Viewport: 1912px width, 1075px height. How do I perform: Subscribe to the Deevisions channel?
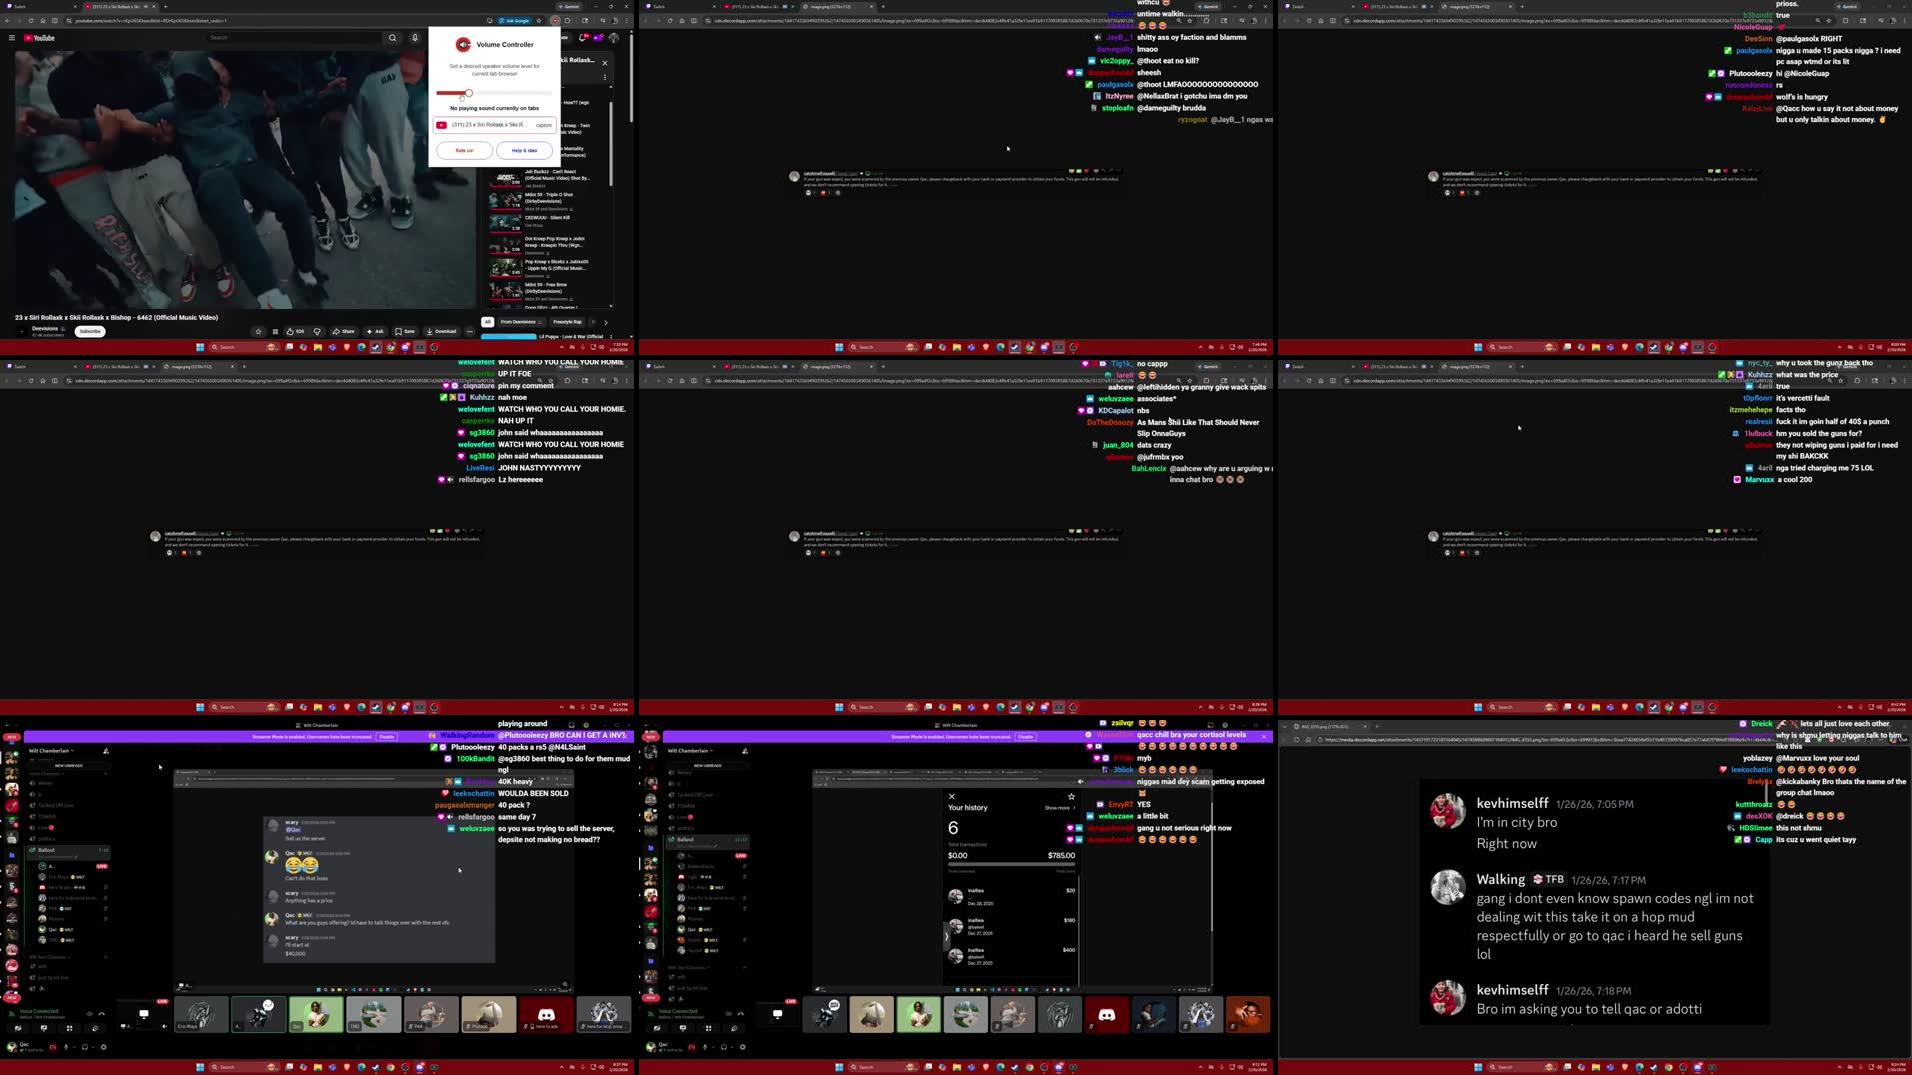point(89,331)
